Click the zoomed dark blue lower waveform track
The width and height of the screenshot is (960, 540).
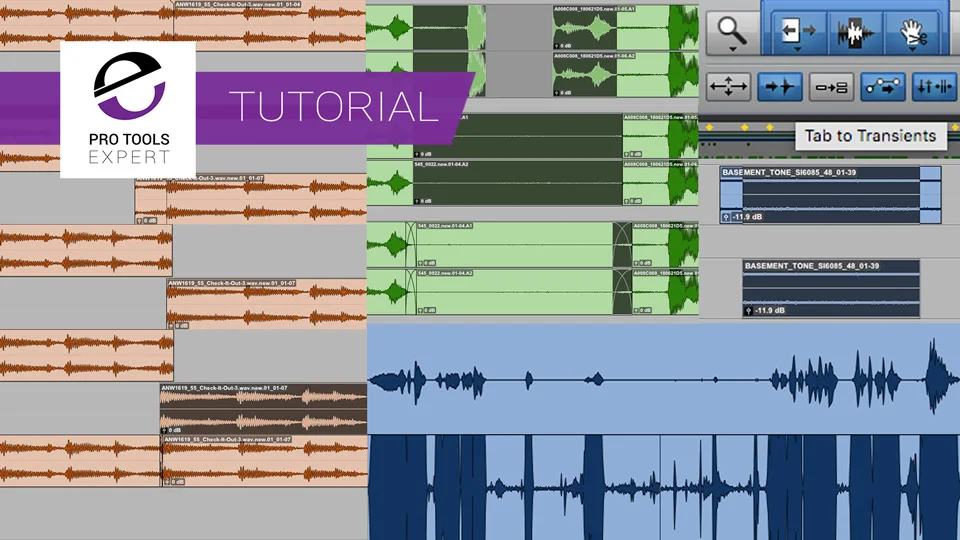[x=664, y=488]
